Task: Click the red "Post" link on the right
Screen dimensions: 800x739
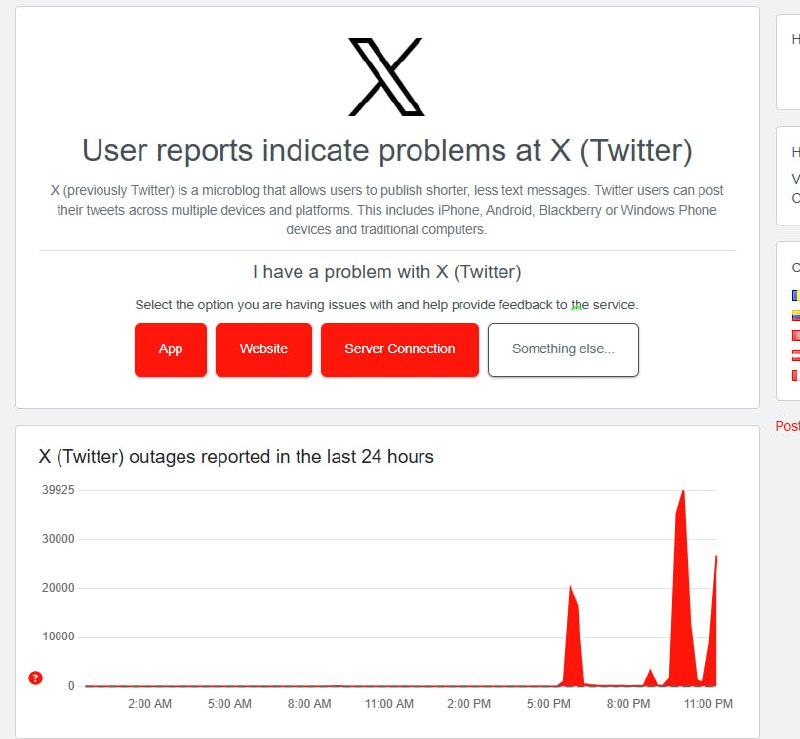Action: tap(787, 426)
